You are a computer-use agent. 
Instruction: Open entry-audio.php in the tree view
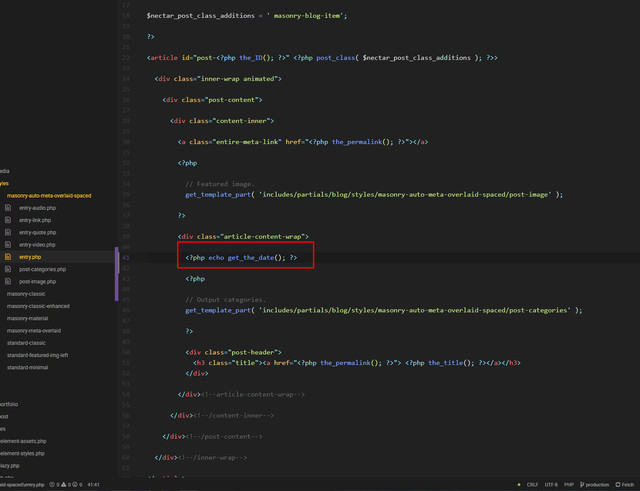[x=38, y=208]
